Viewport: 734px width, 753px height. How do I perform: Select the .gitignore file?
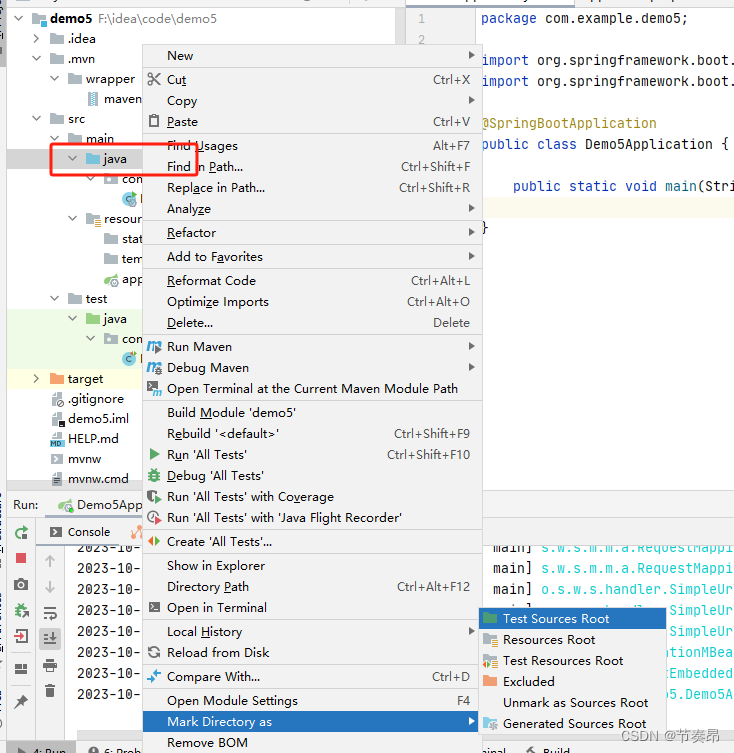click(x=88, y=399)
